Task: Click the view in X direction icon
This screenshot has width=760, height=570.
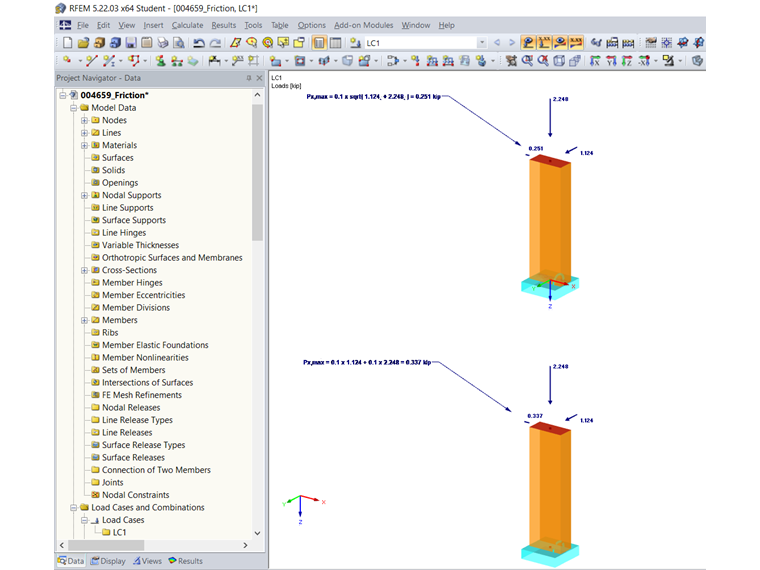Action: click(595, 61)
